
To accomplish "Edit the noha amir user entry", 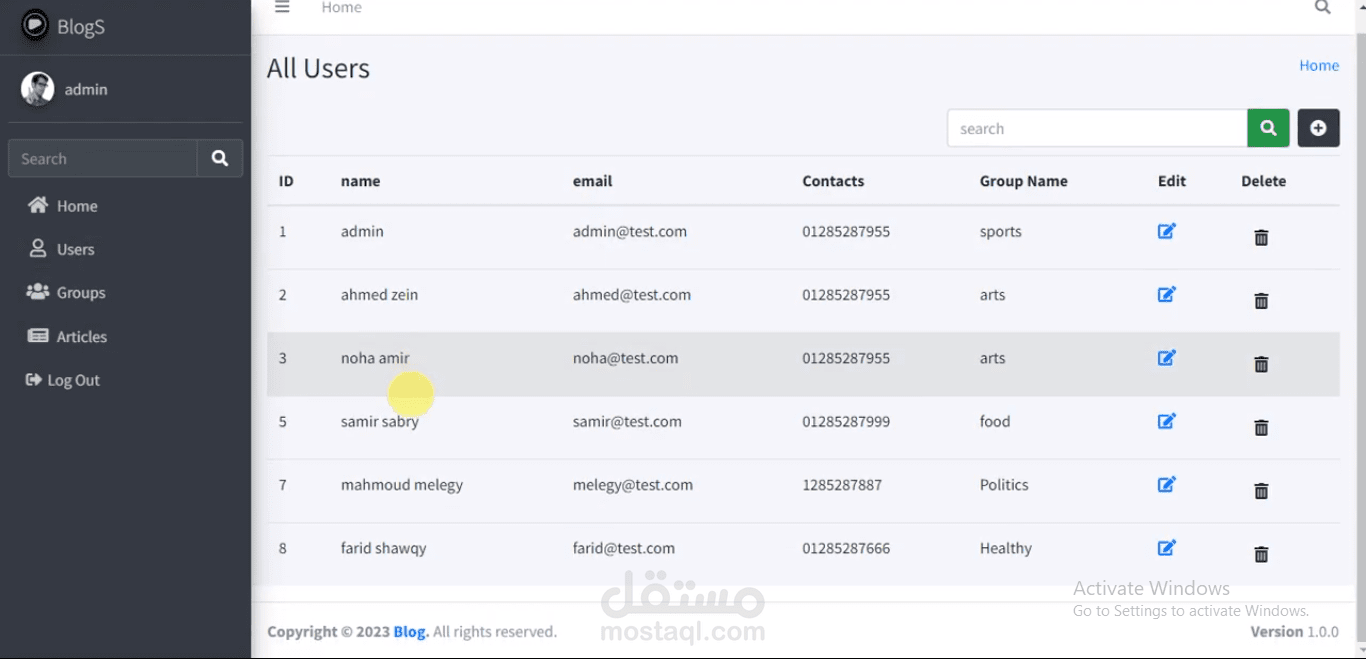I will point(1166,358).
